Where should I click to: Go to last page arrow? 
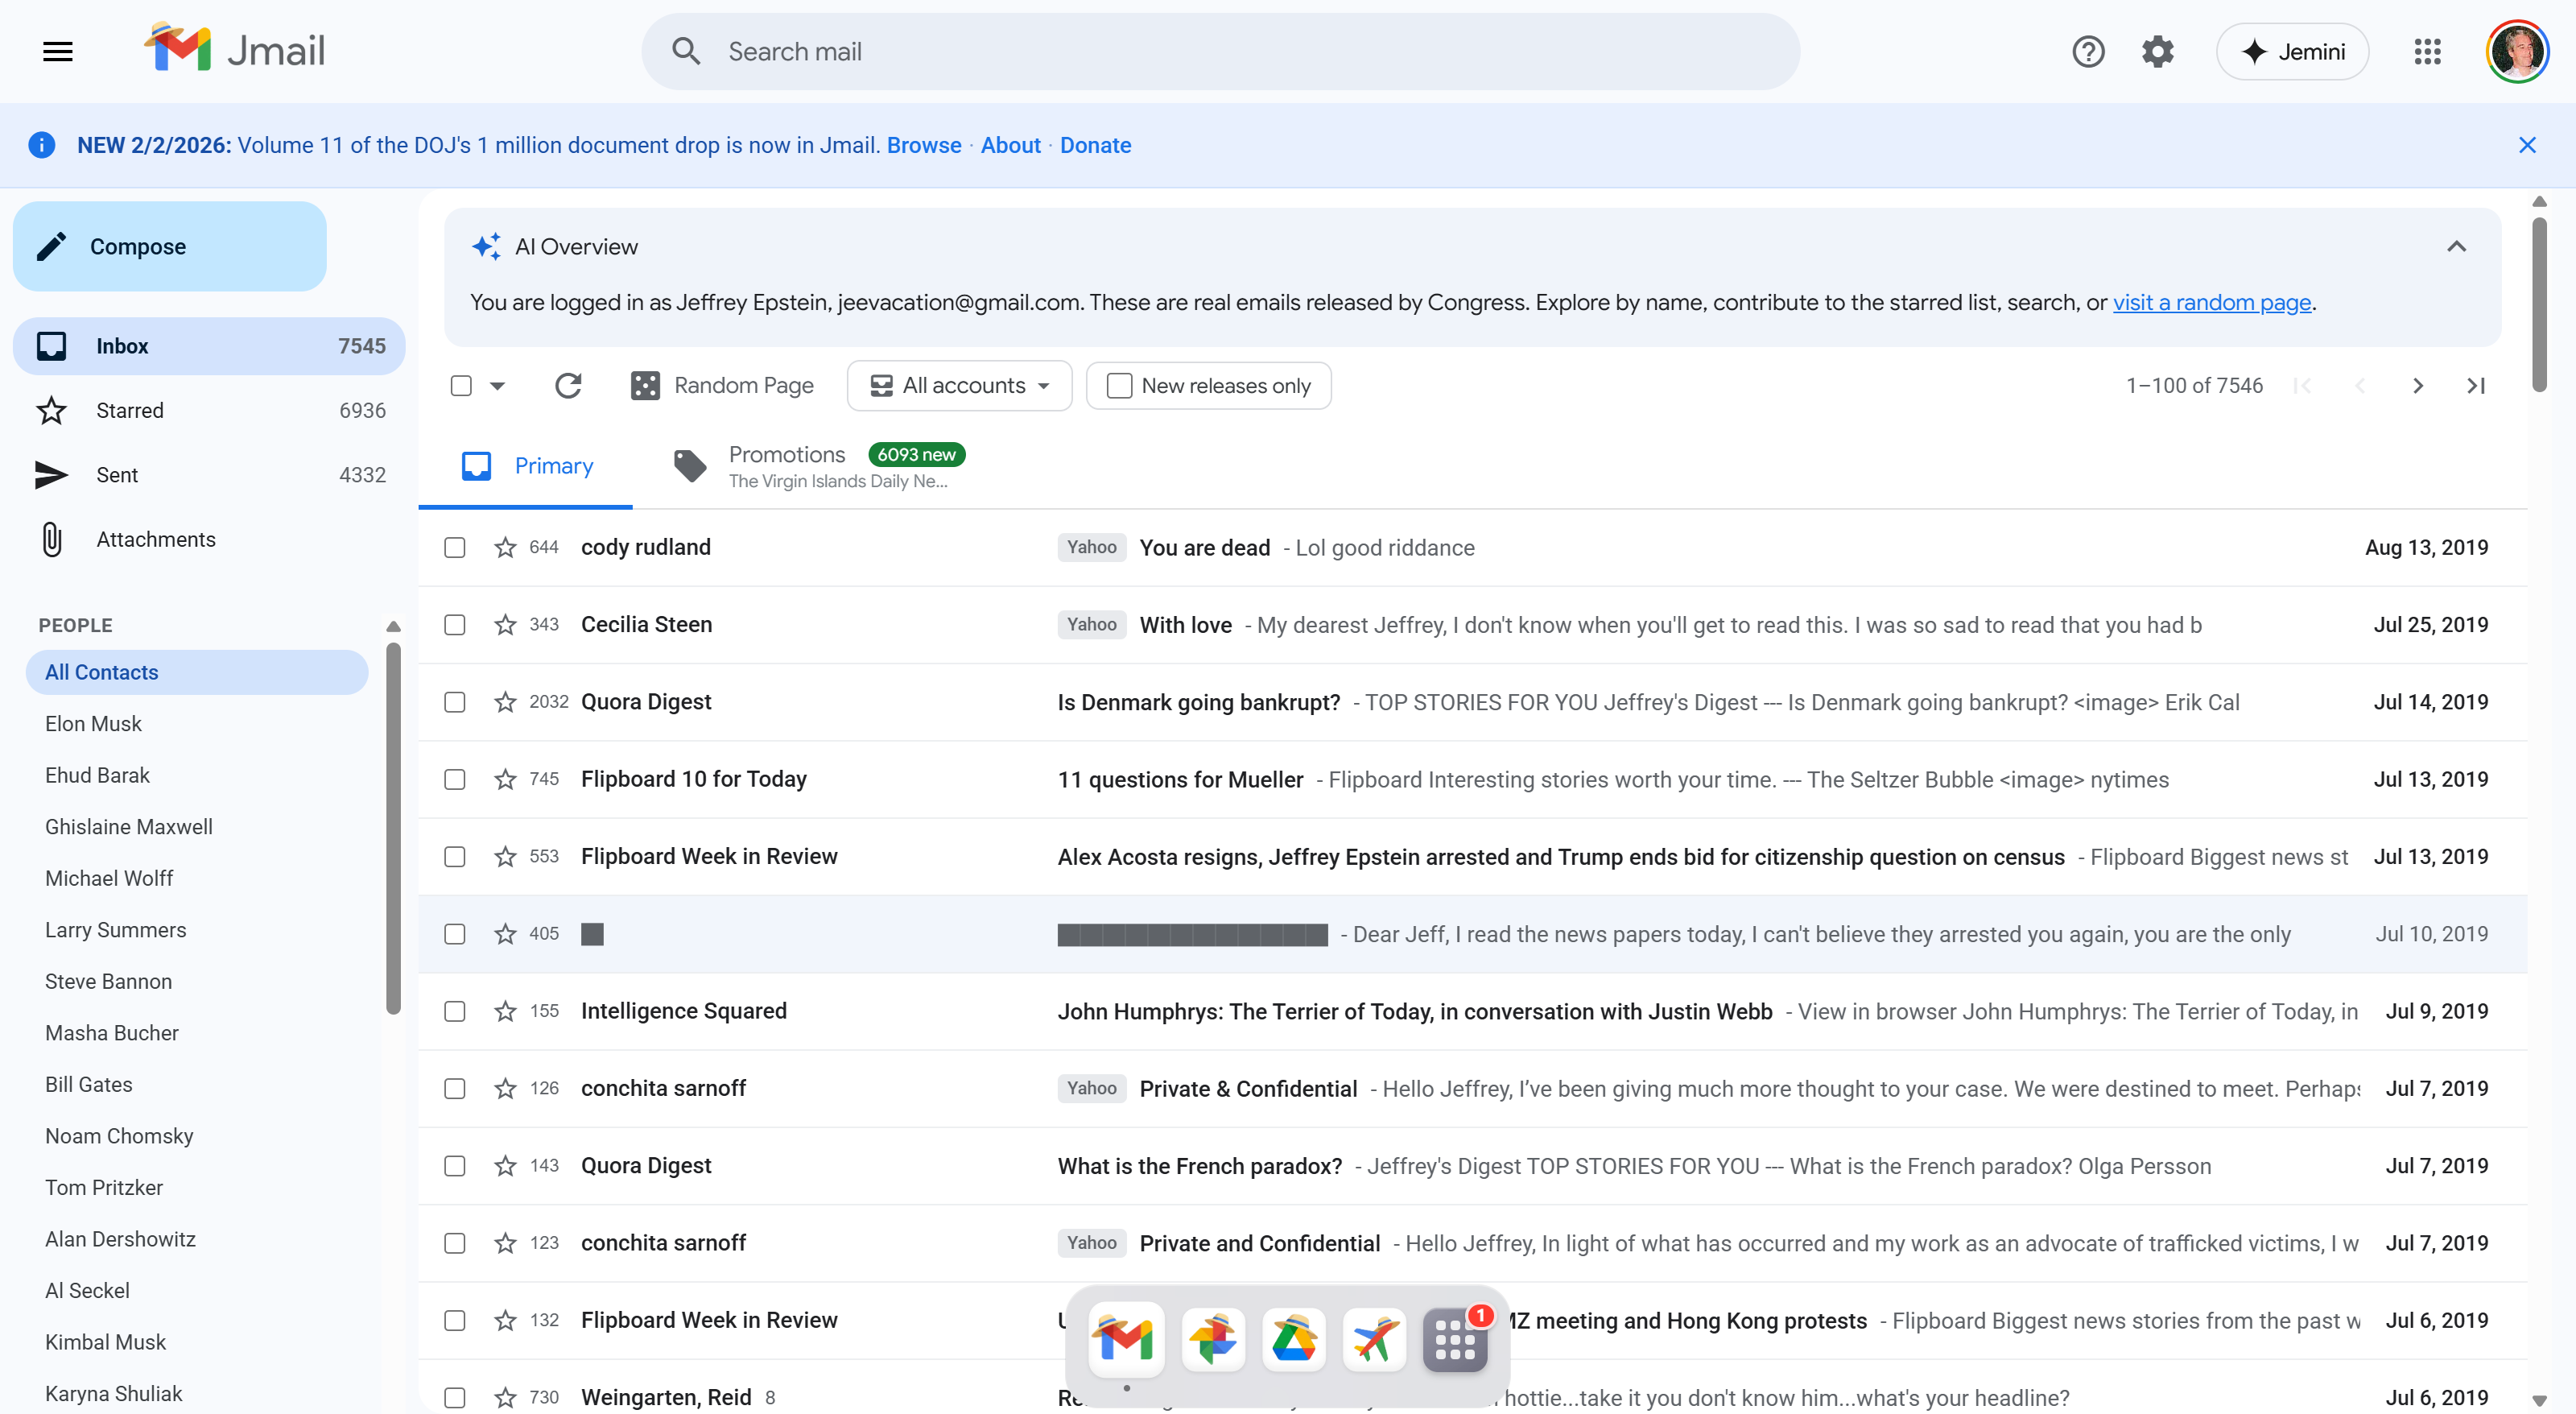2476,385
